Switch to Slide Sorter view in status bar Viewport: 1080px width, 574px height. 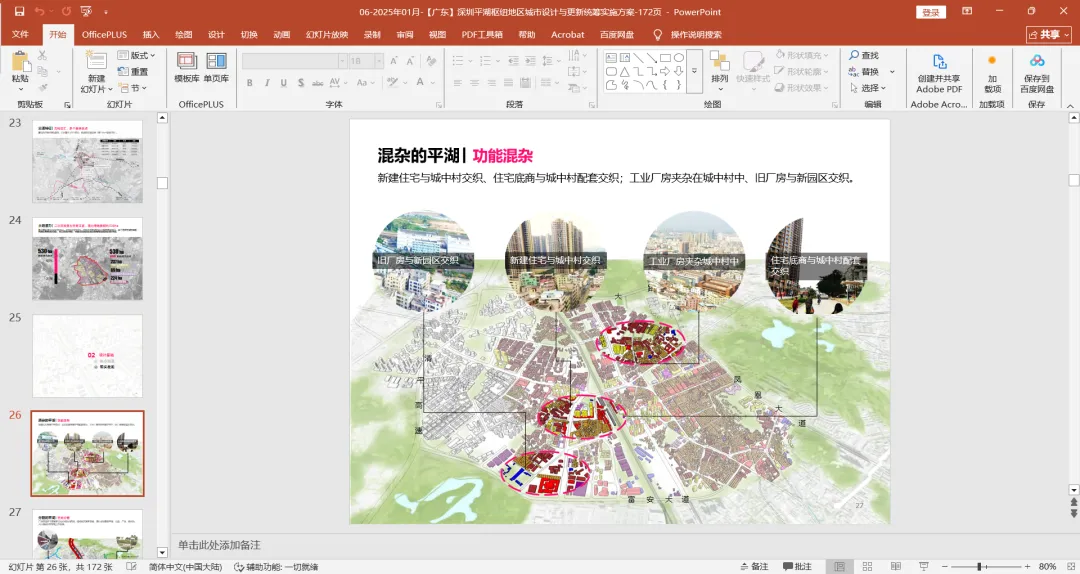[x=869, y=567]
